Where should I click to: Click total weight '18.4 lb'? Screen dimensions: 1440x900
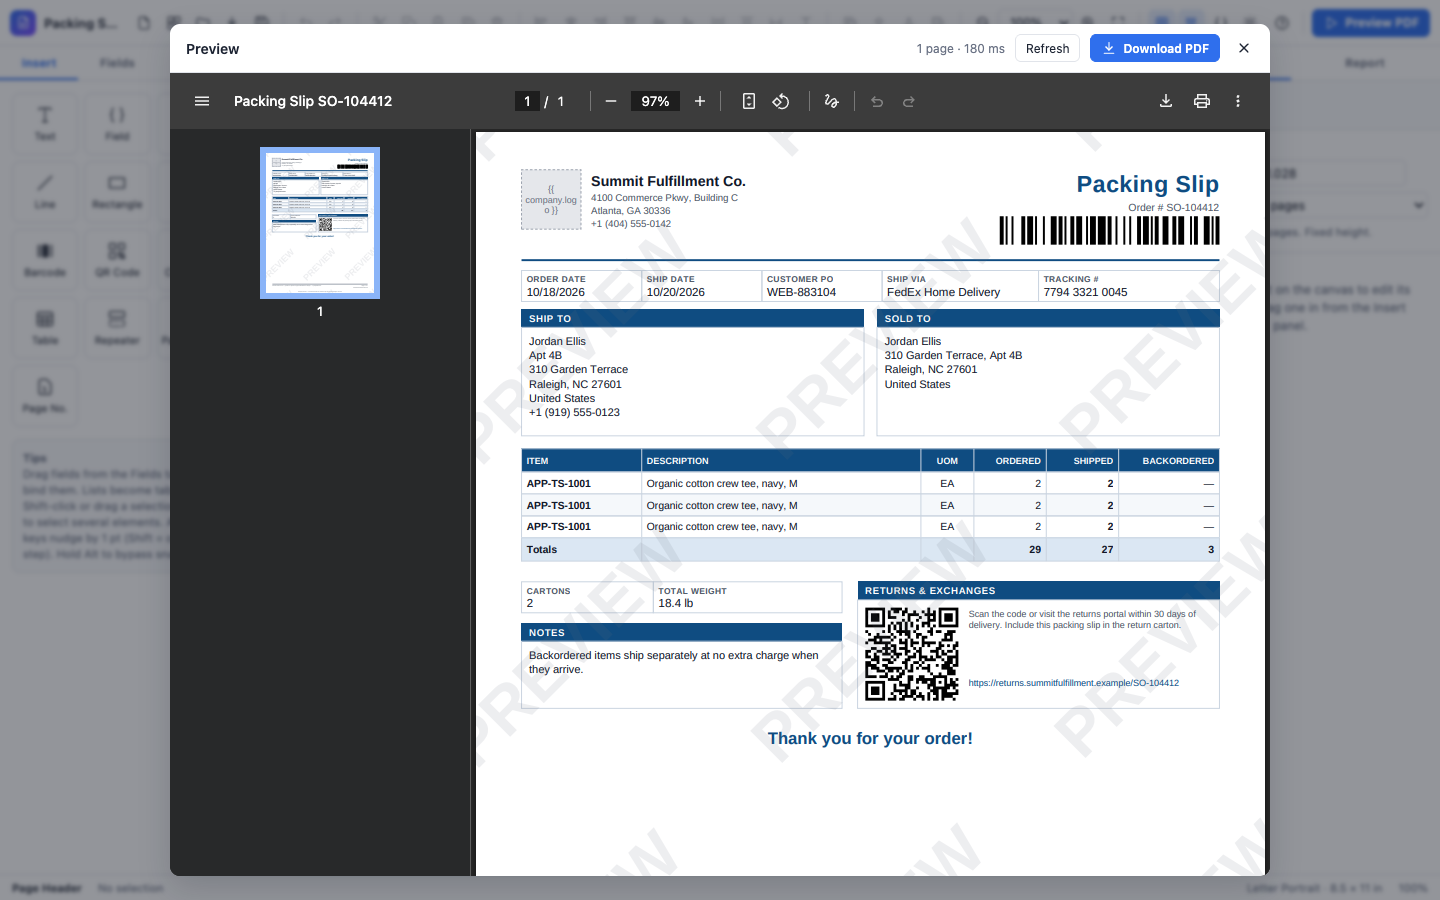[676, 603]
